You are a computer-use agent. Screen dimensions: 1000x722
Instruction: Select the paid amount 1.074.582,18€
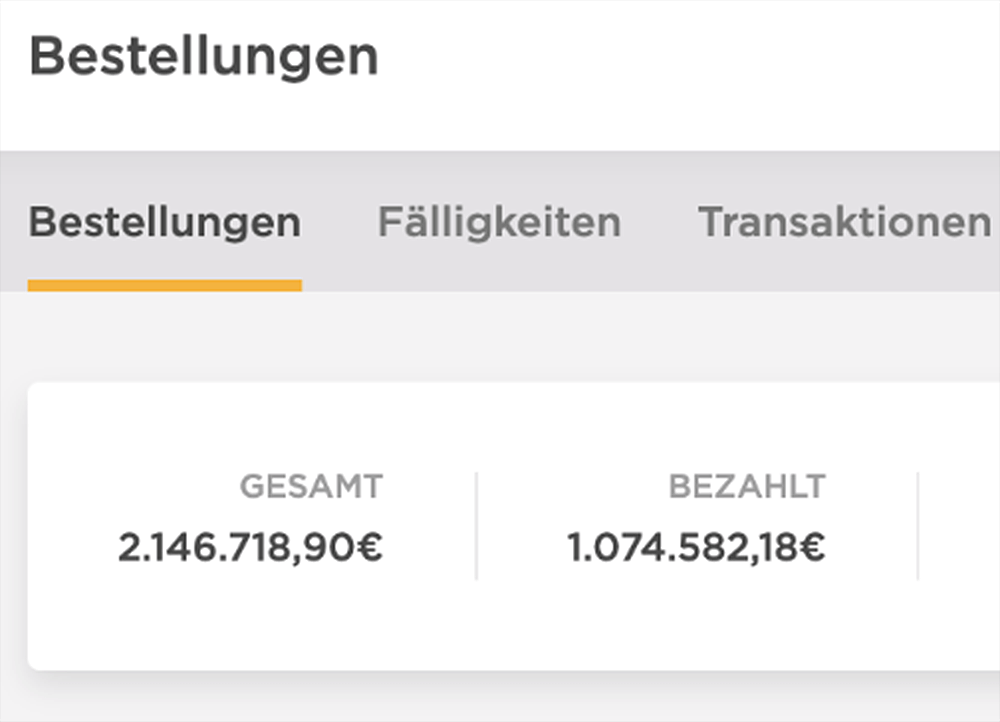click(696, 547)
